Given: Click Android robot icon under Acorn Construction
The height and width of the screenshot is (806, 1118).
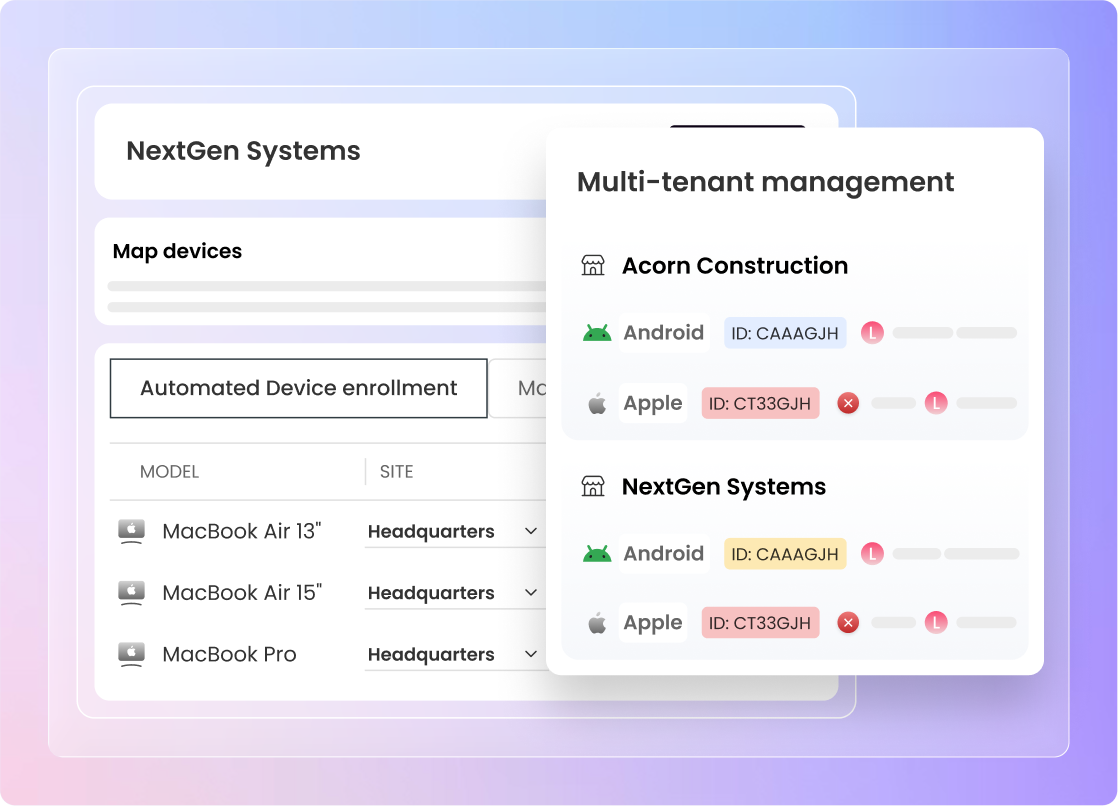Looking at the screenshot, I should pyautogui.click(x=597, y=333).
